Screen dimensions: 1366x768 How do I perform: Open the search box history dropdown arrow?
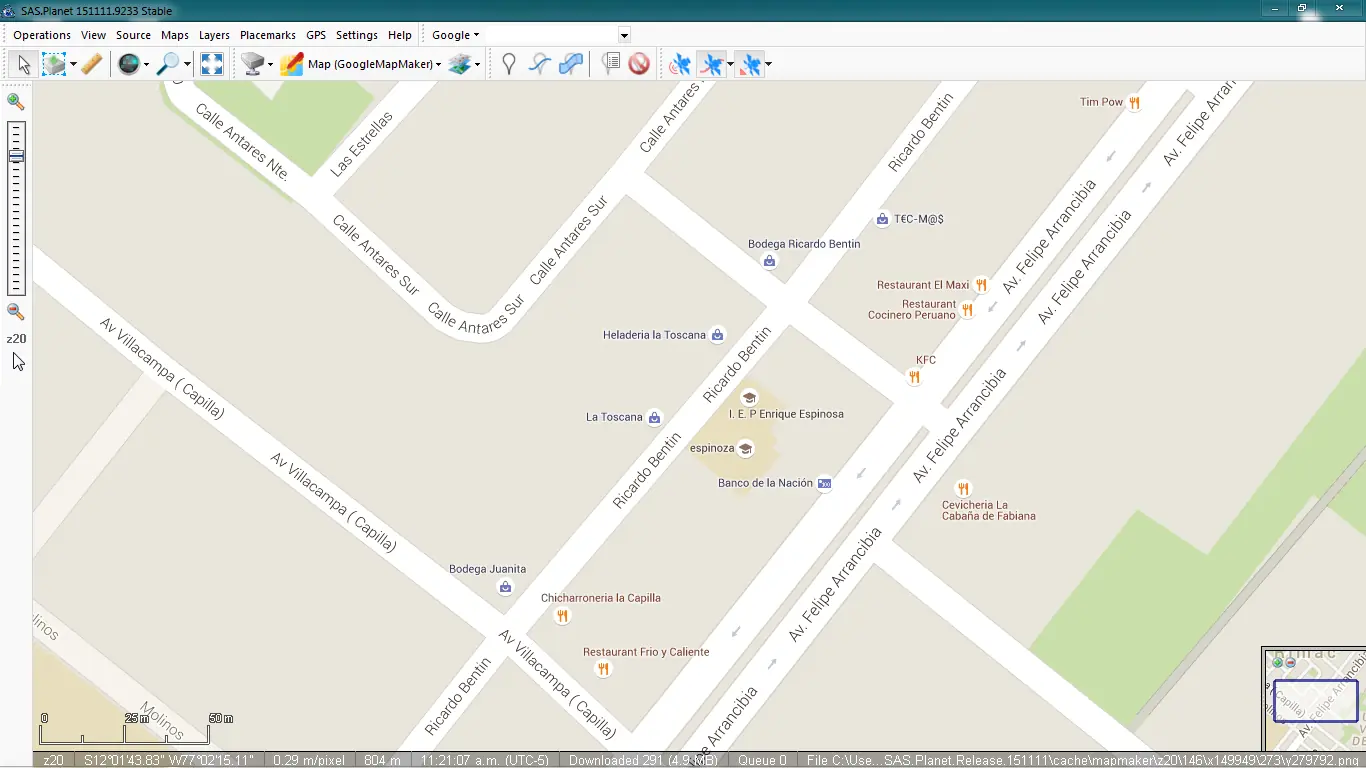coord(624,35)
